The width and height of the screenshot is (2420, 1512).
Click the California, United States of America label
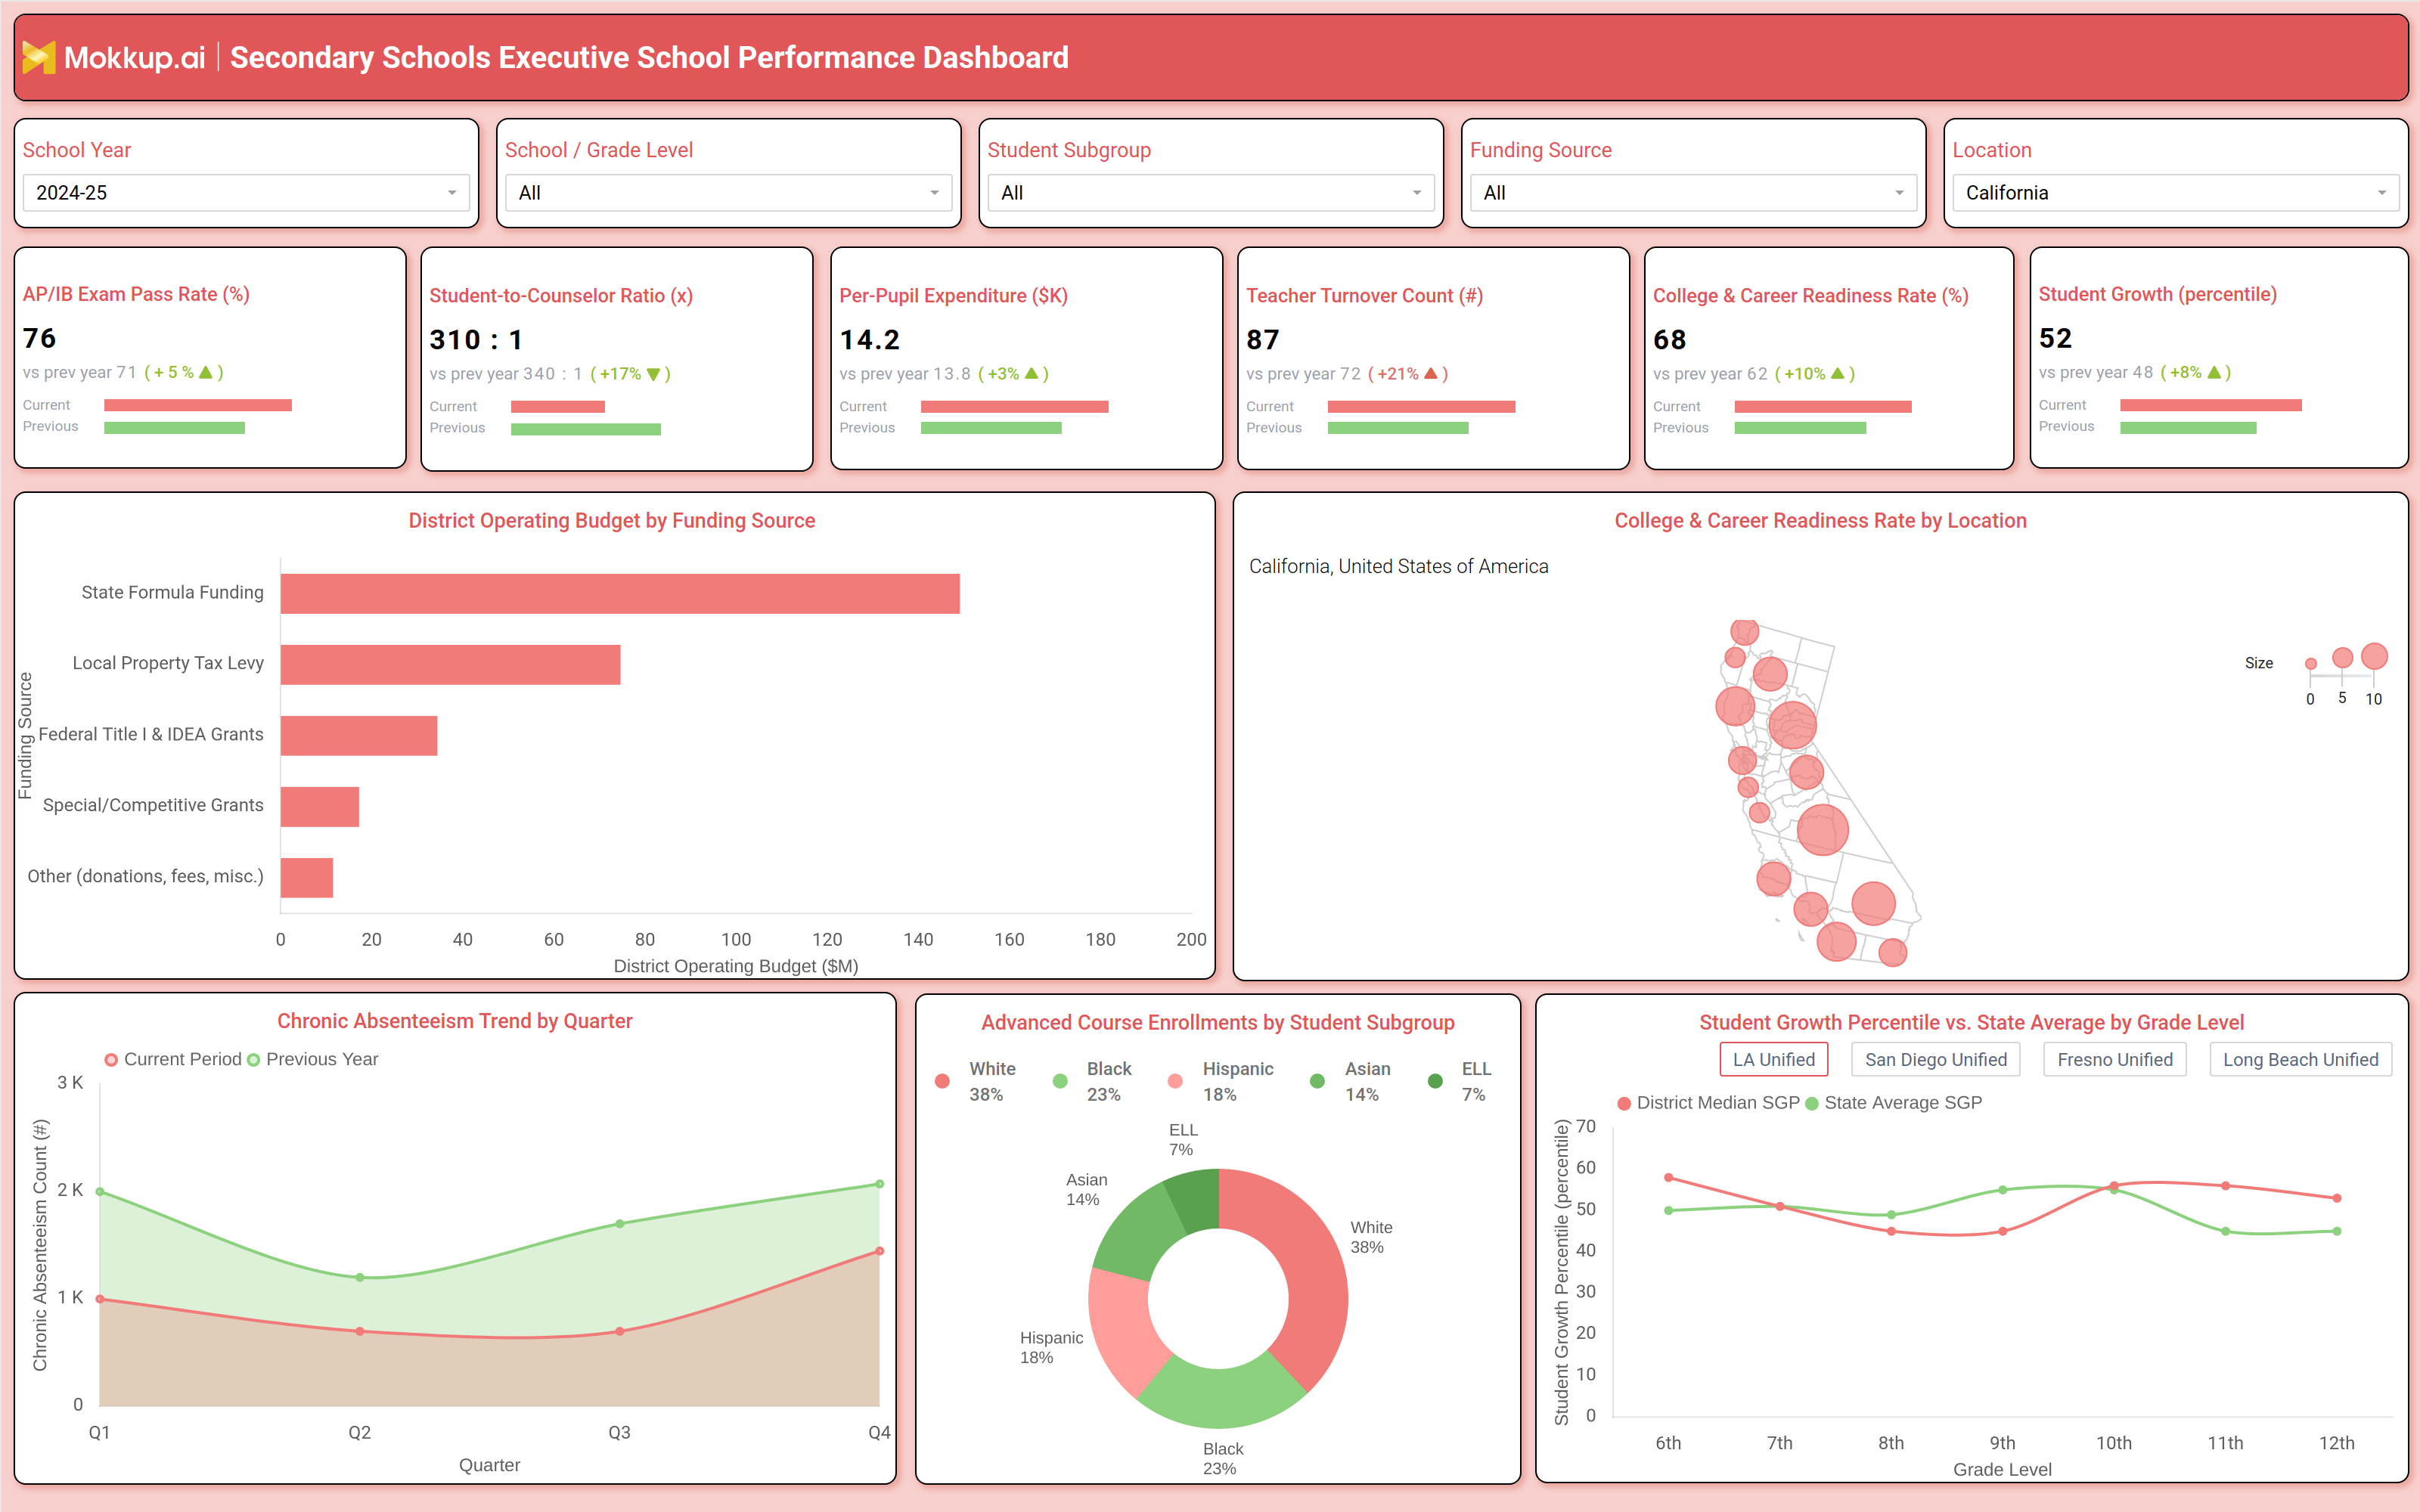pos(1398,567)
